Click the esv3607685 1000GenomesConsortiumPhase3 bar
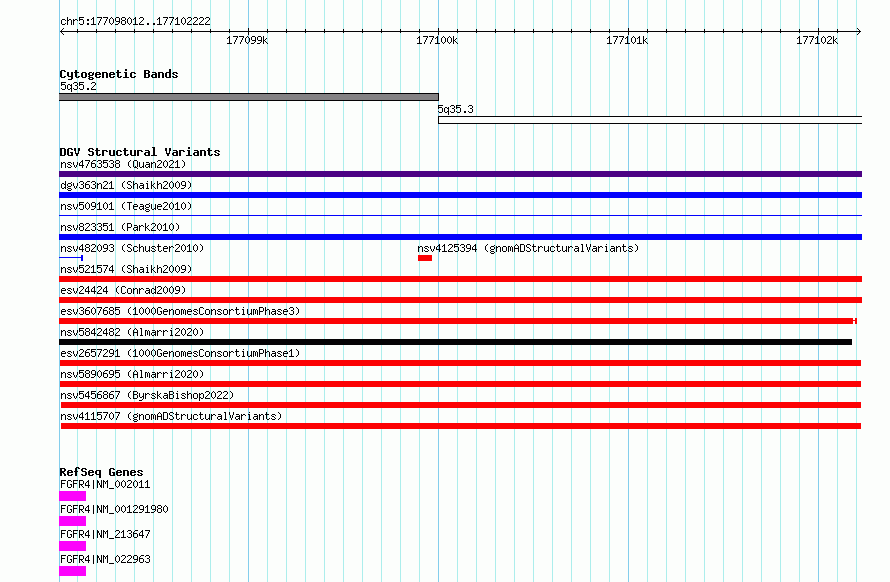890x582 pixels. 457,321
